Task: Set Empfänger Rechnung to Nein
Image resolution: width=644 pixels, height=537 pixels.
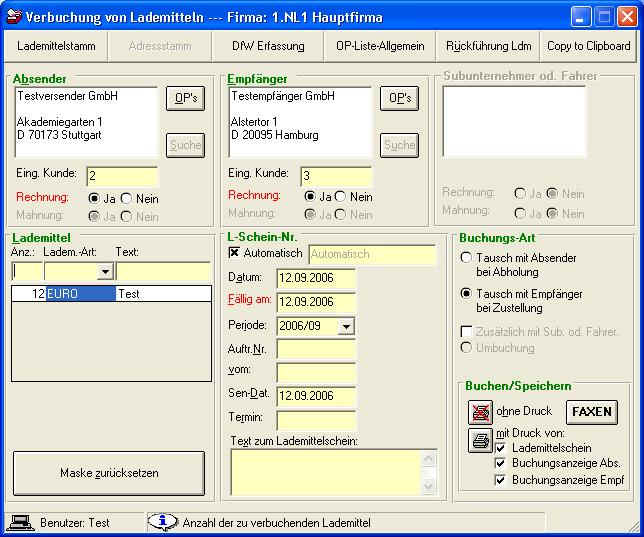Action: click(340, 197)
